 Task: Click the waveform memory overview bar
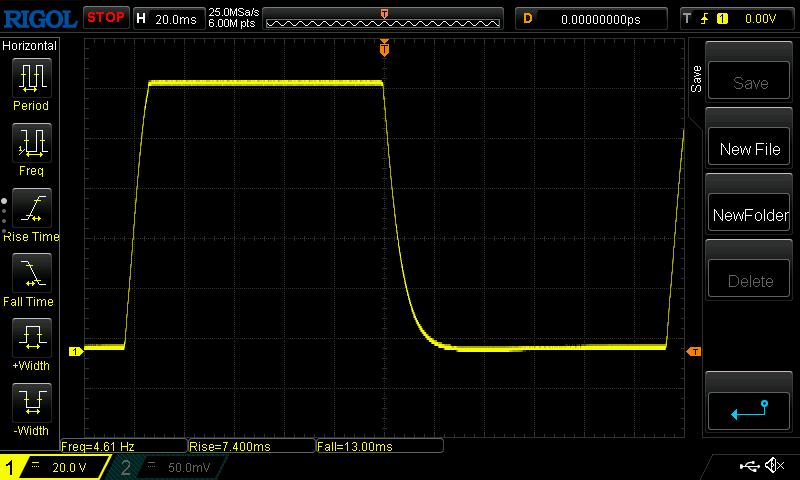point(383,19)
